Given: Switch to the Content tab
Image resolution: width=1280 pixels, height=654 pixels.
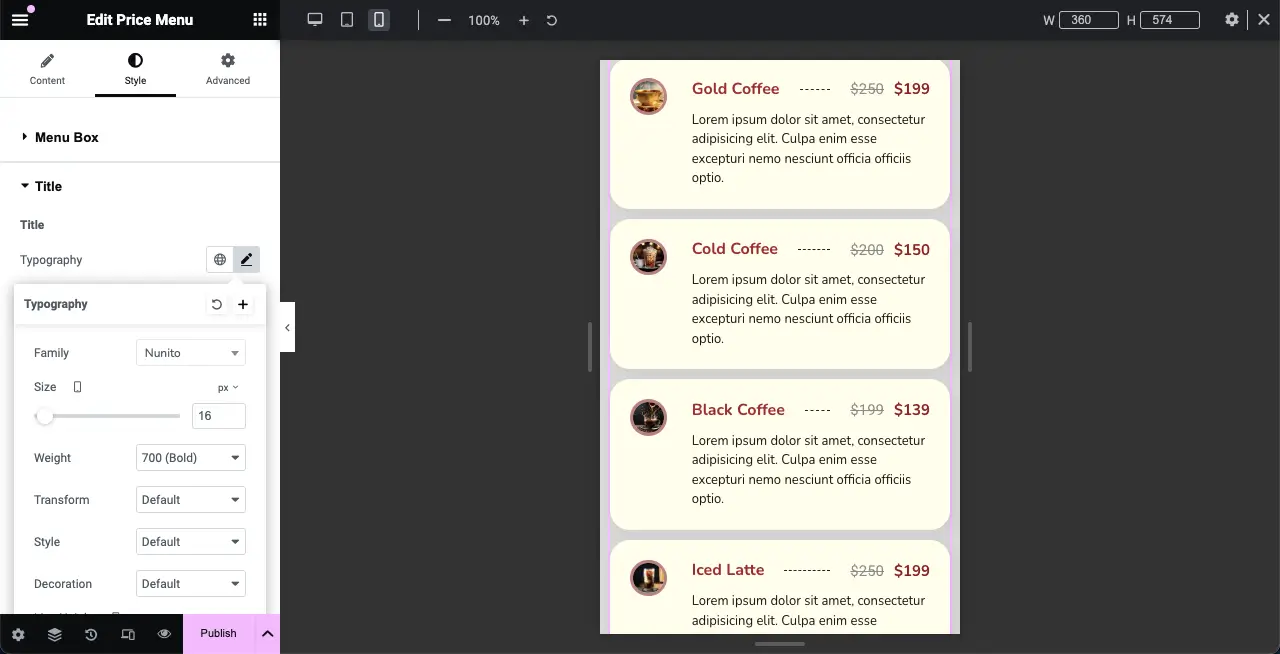Looking at the screenshot, I should (x=47, y=69).
